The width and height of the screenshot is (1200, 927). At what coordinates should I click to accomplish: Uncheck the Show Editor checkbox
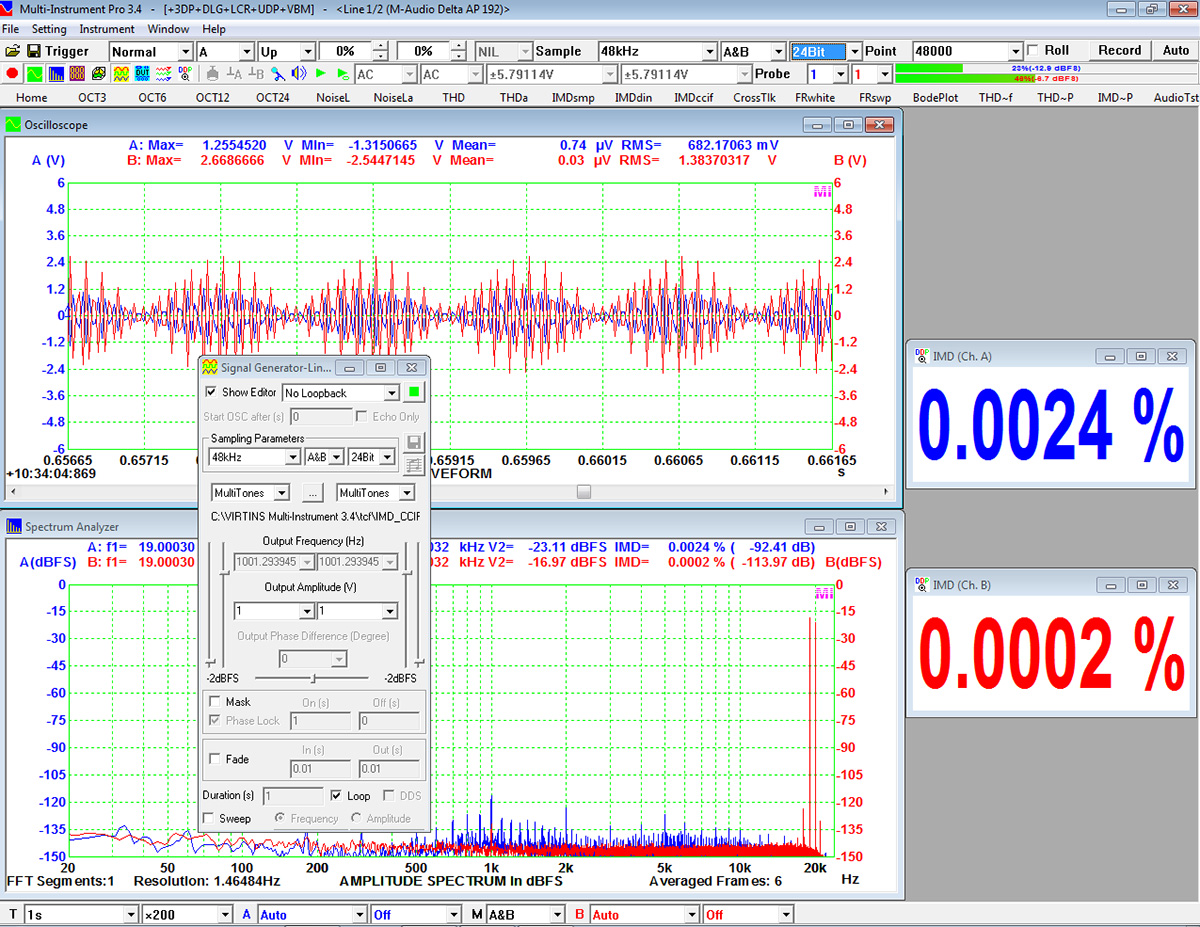coord(211,392)
